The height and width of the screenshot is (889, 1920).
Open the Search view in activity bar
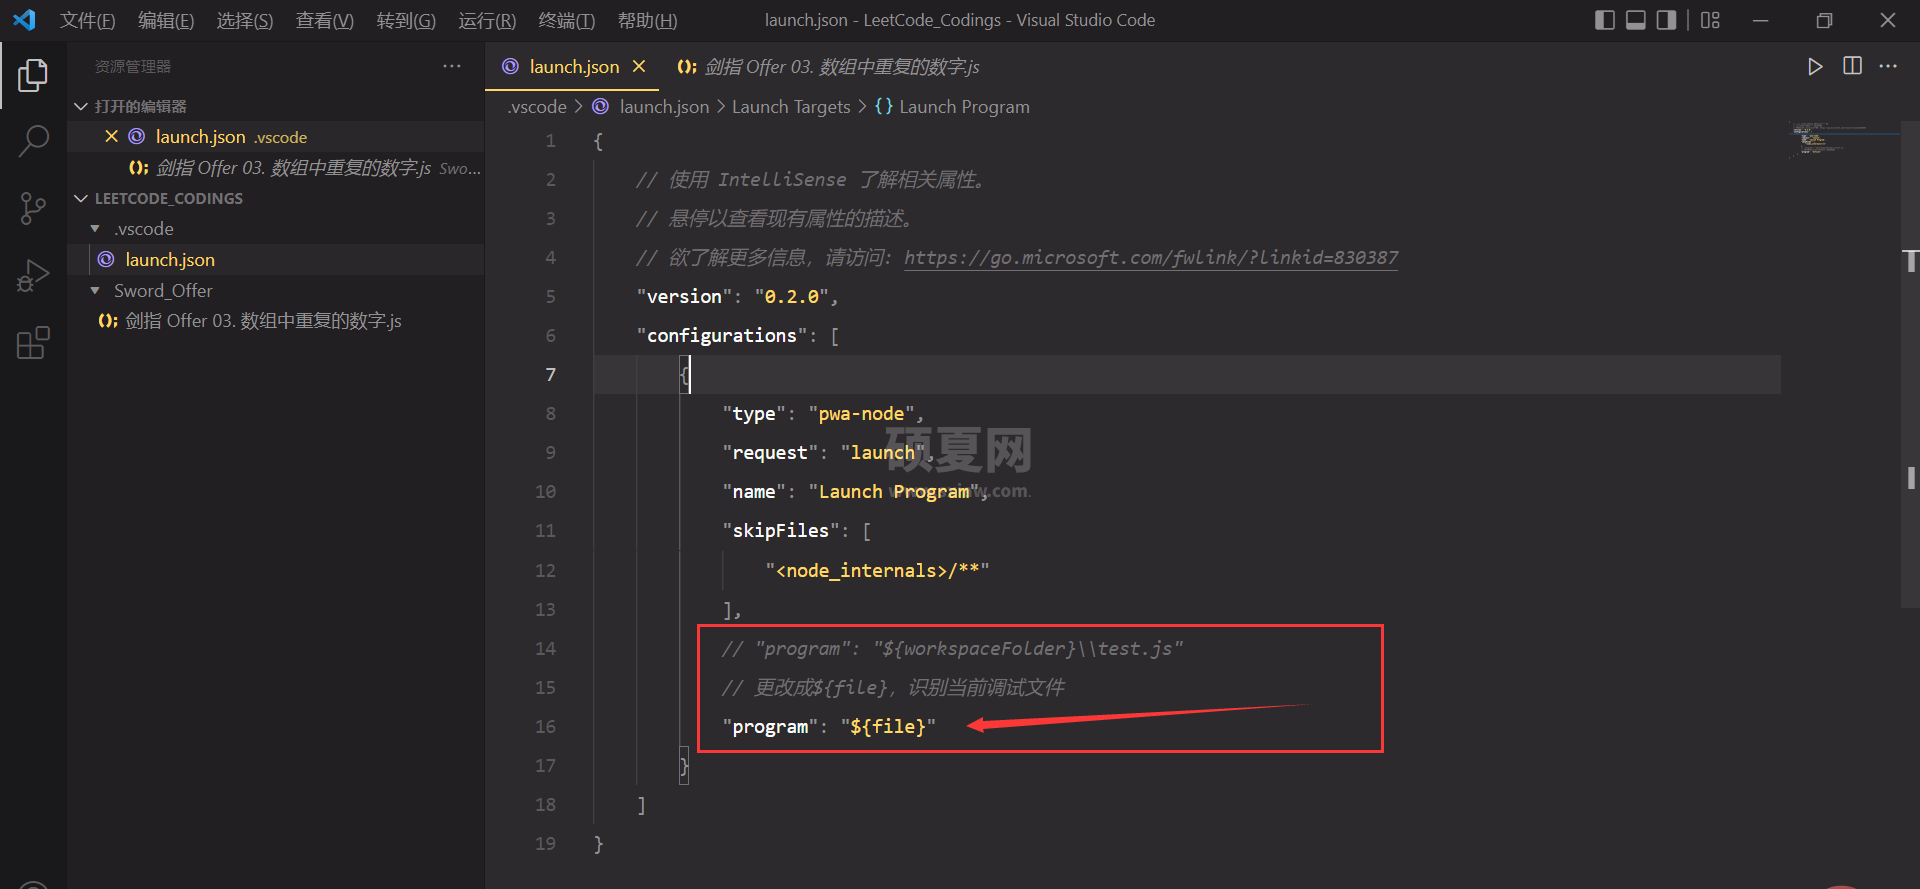pyautogui.click(x=33, y=142)
